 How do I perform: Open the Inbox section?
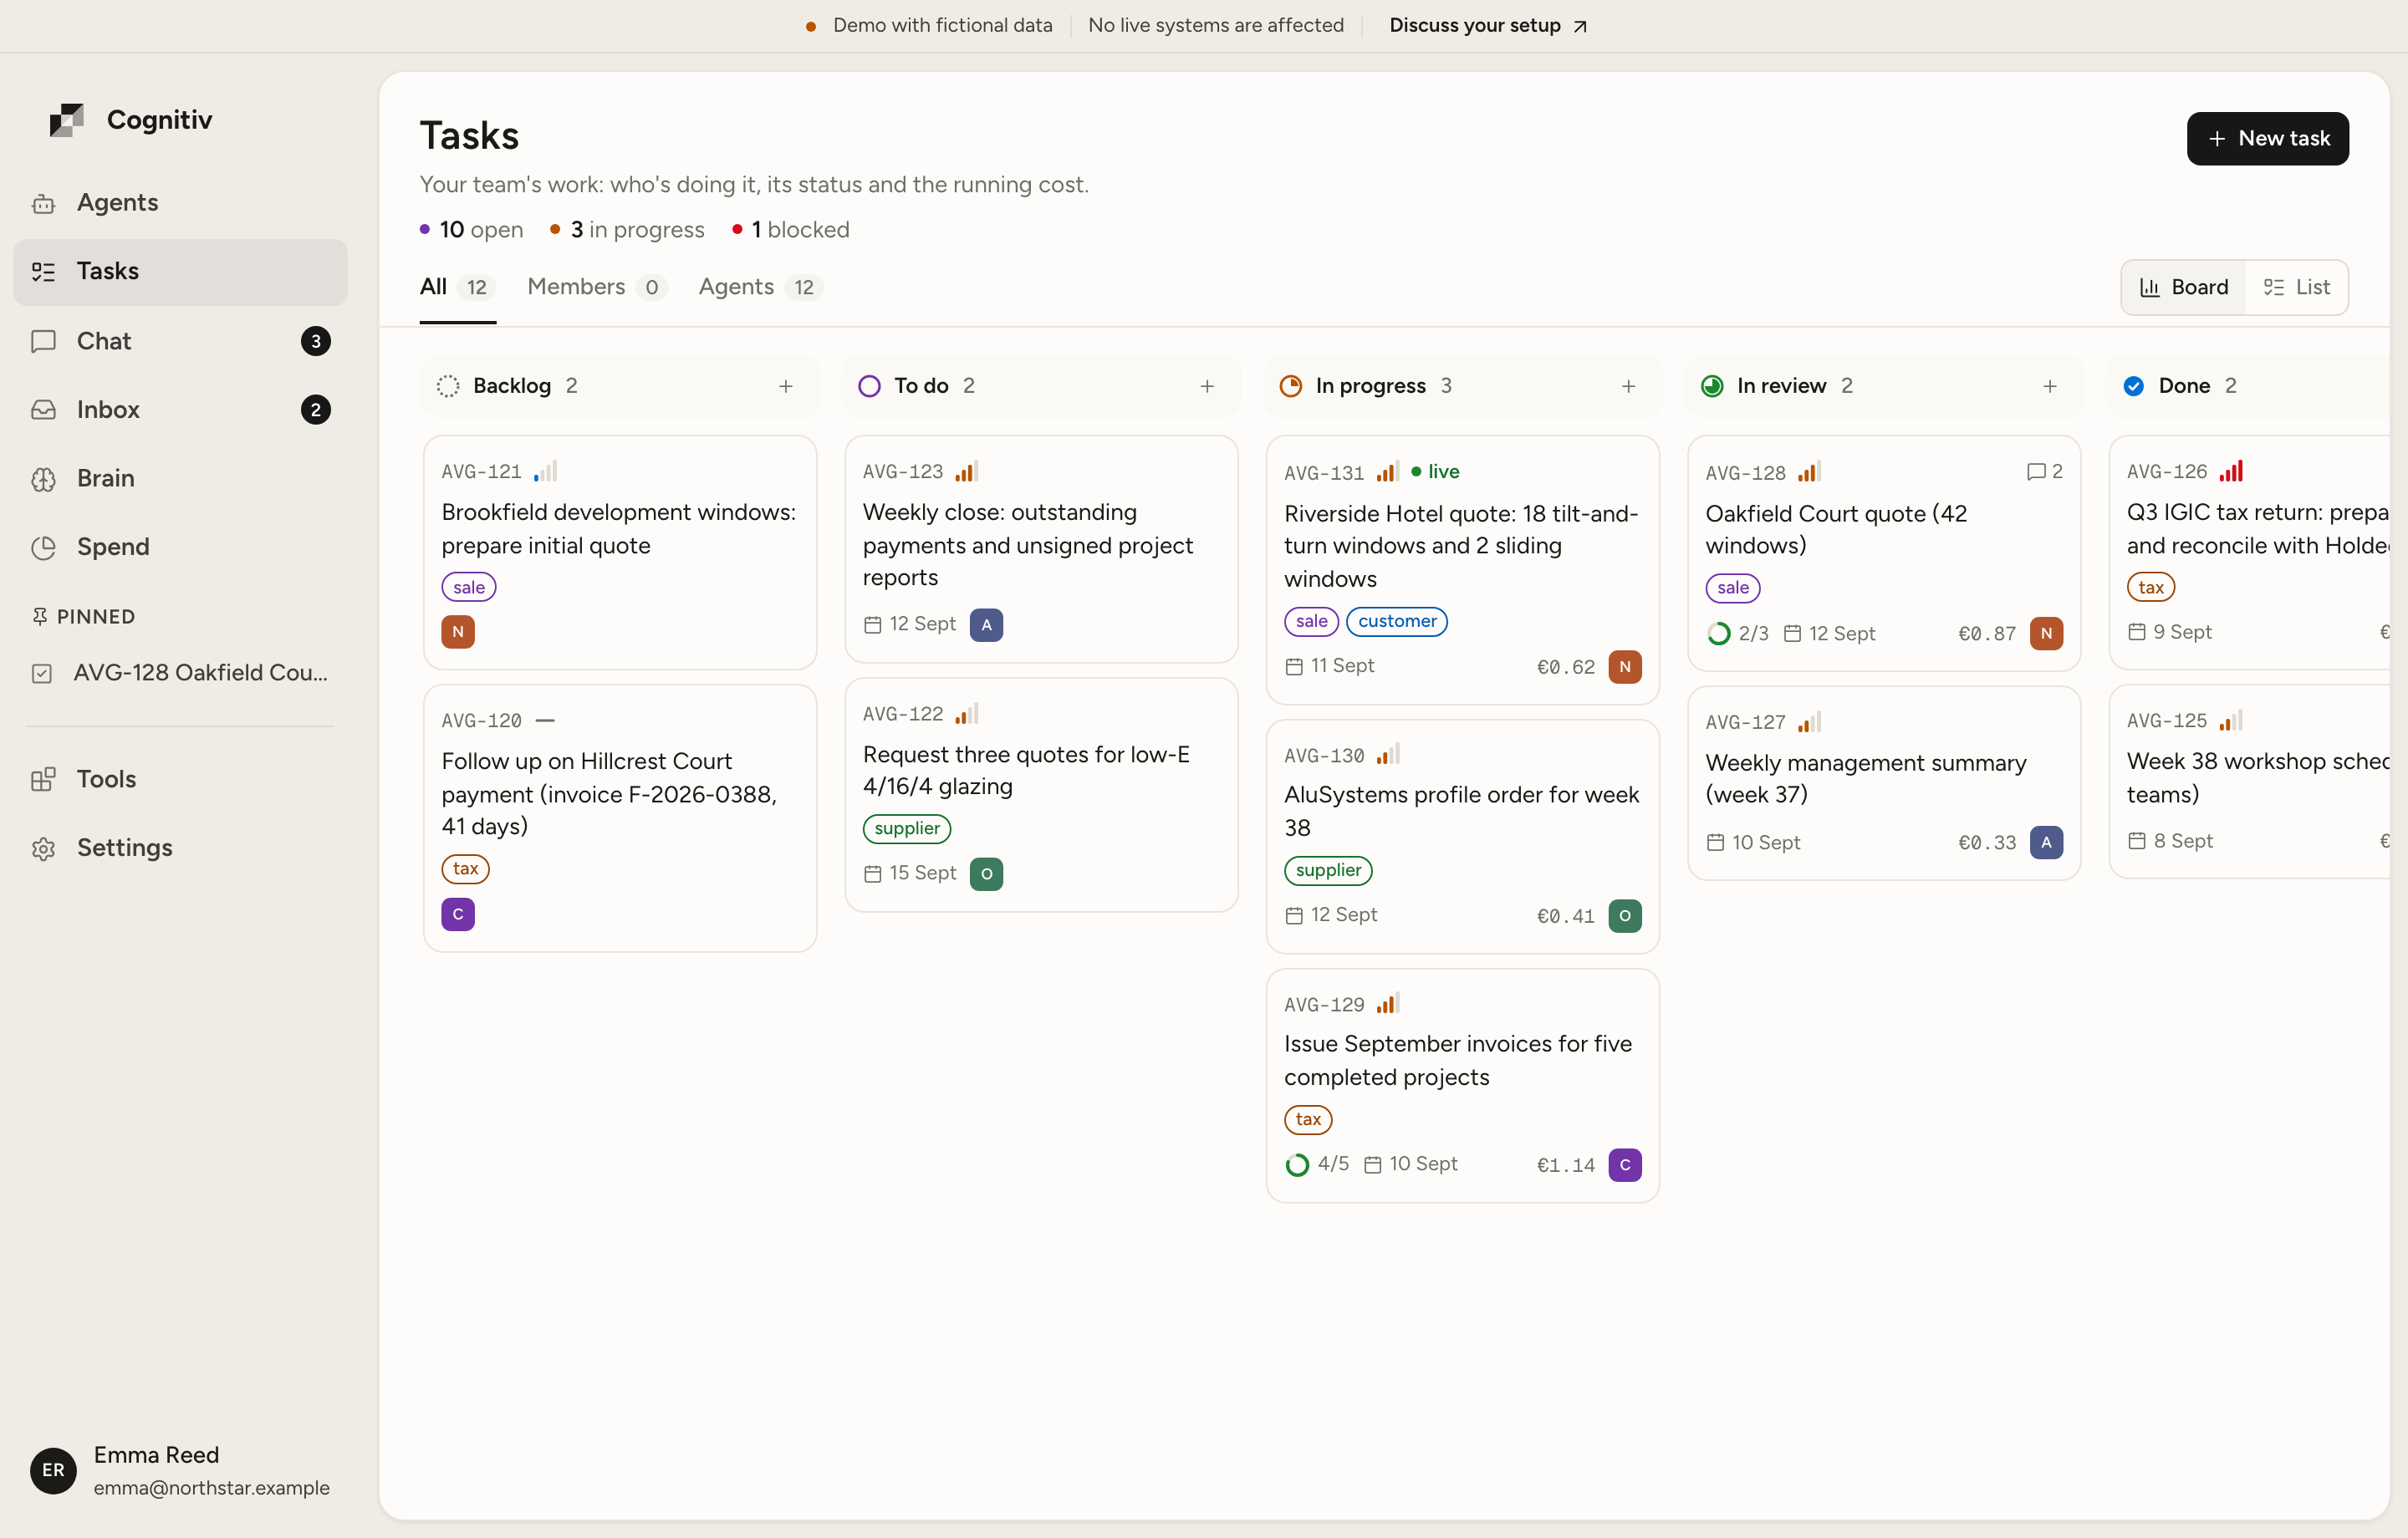(x=180, y=409)
